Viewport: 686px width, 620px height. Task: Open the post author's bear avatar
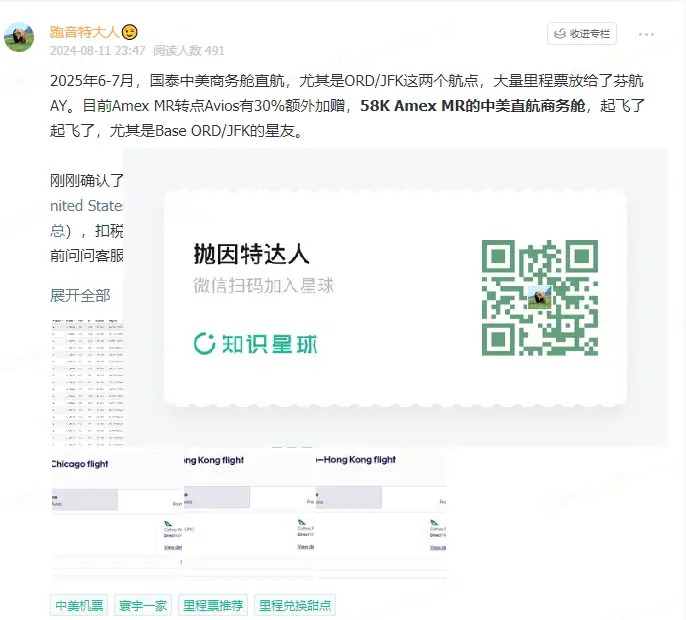(19, 37)
